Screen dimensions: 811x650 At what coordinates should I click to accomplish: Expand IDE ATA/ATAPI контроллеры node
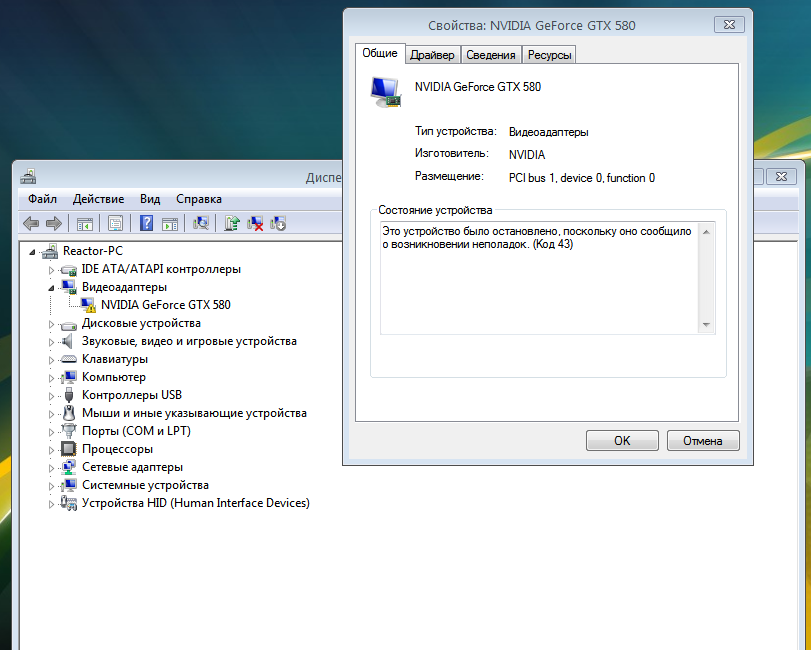[51, 270]
